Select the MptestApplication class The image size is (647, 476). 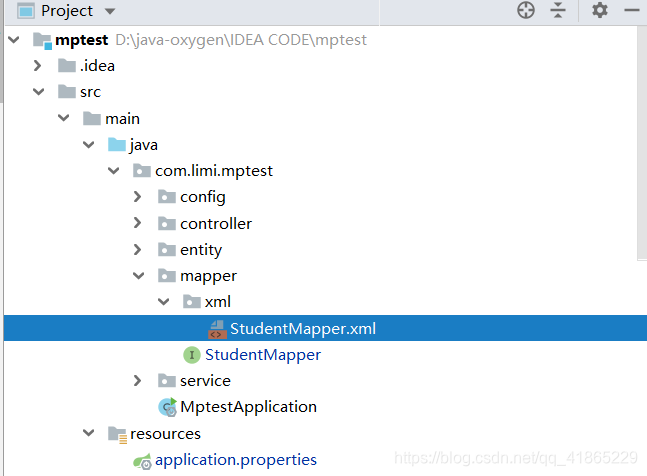[248, 407]
